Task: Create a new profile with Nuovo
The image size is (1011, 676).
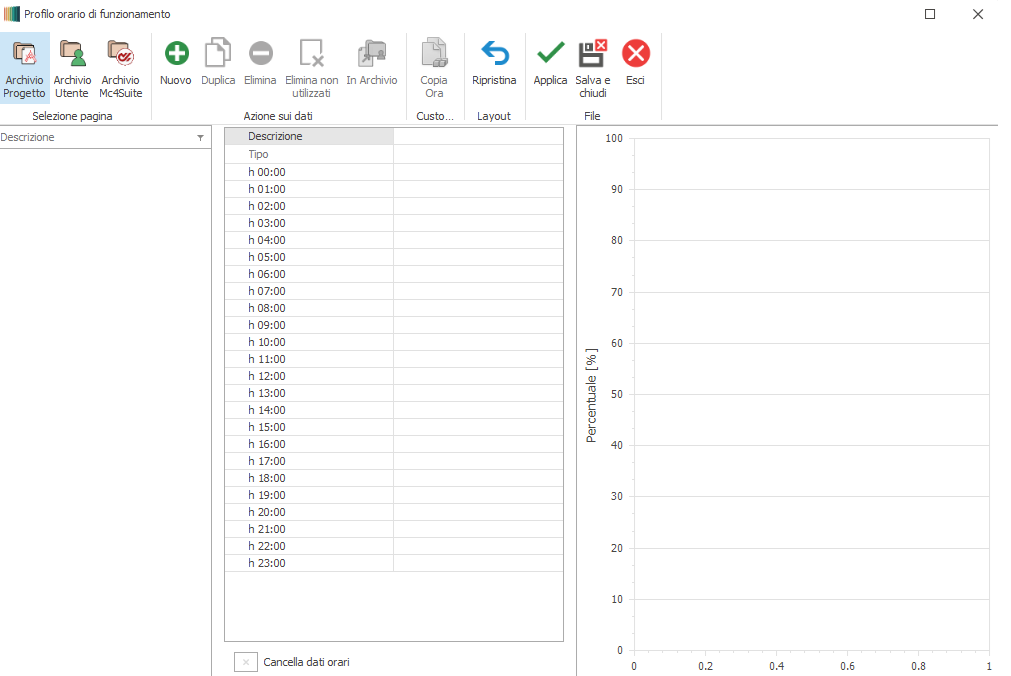Action: click(x=176, y=54)
